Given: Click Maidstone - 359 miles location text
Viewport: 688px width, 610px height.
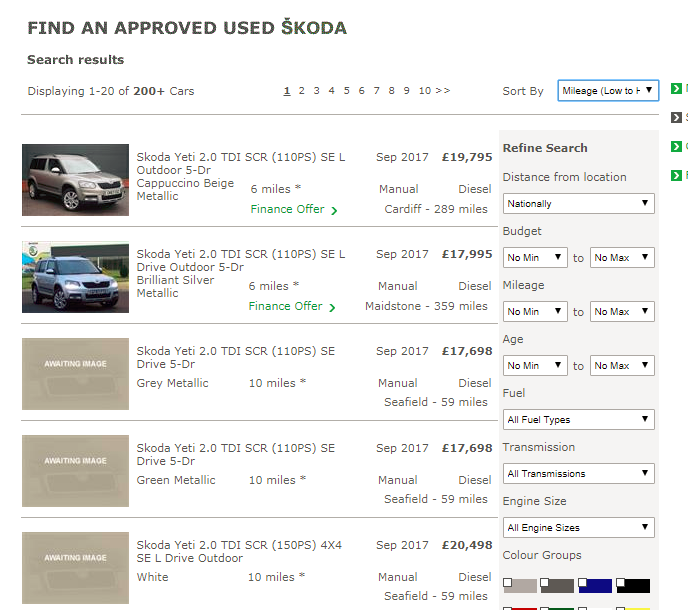Looking at the screenshot, I should [426, 306].
